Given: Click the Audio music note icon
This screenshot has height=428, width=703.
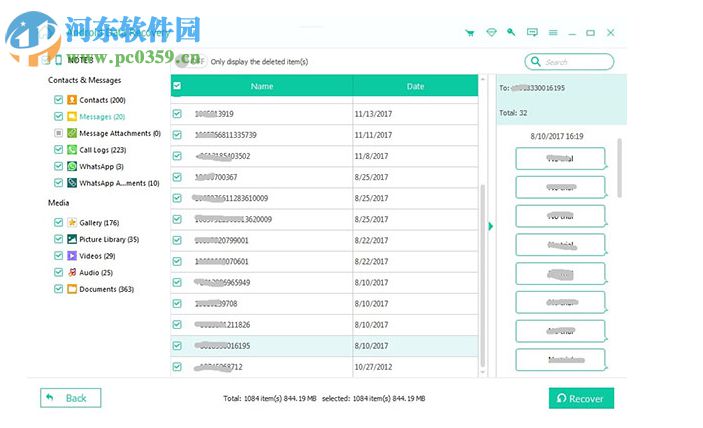Looking at the screenshot, I should click(72, 272).
